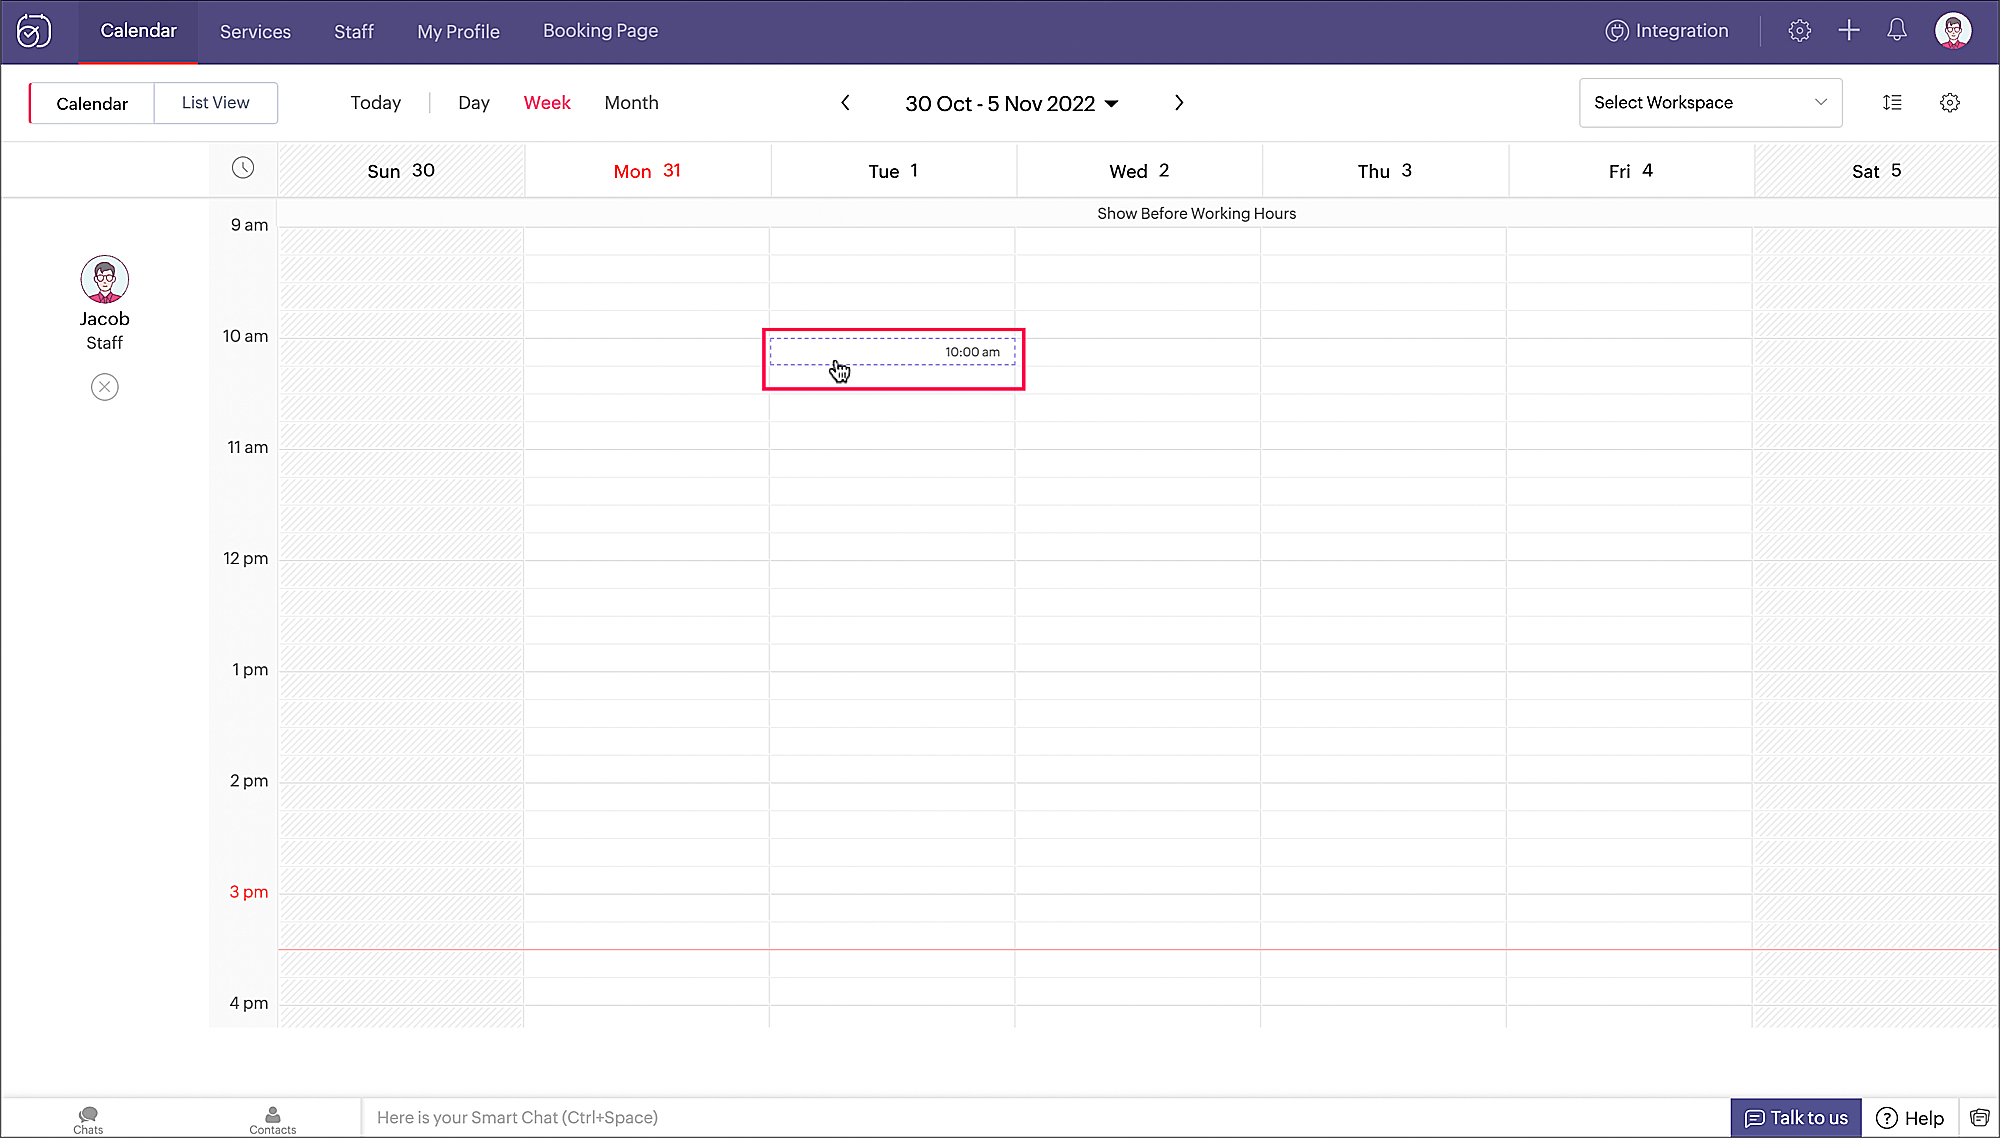Switch to List View toggle
This screenshot has height=1138, width=2000.
click(215, 103)
